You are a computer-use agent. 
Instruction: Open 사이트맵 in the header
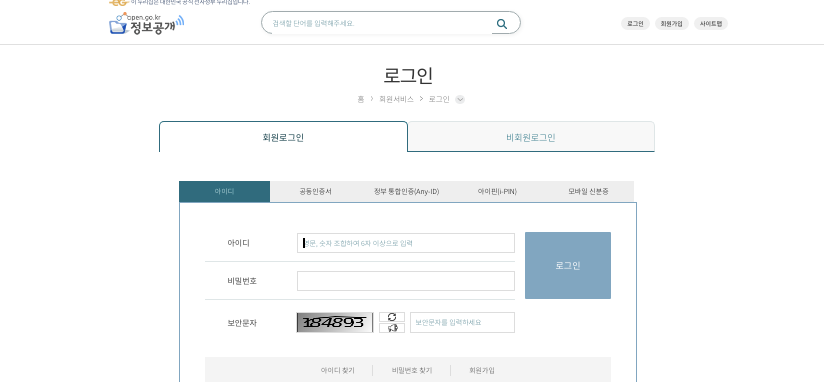711,24
